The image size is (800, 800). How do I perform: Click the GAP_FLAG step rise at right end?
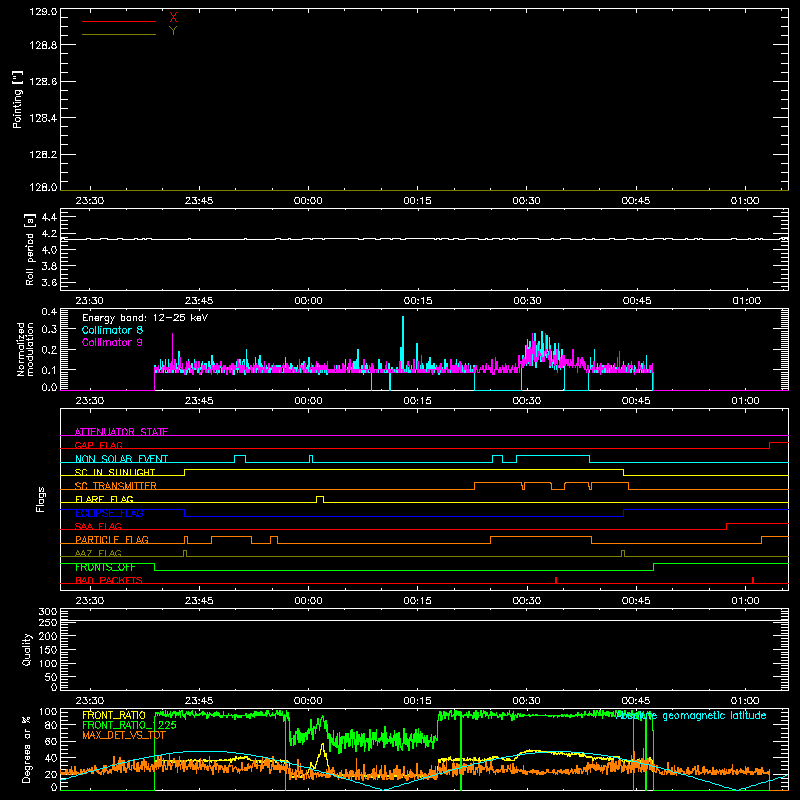click(769, 445)
